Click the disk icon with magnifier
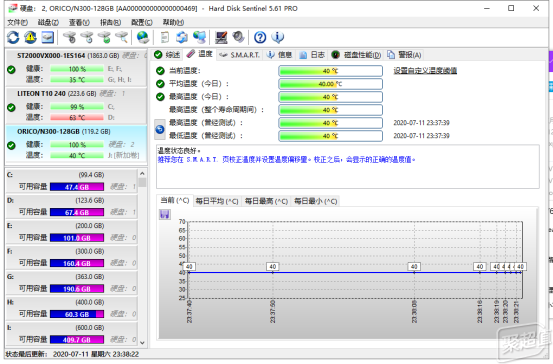The height and width of the screenshot is (364, 553). 122,37
